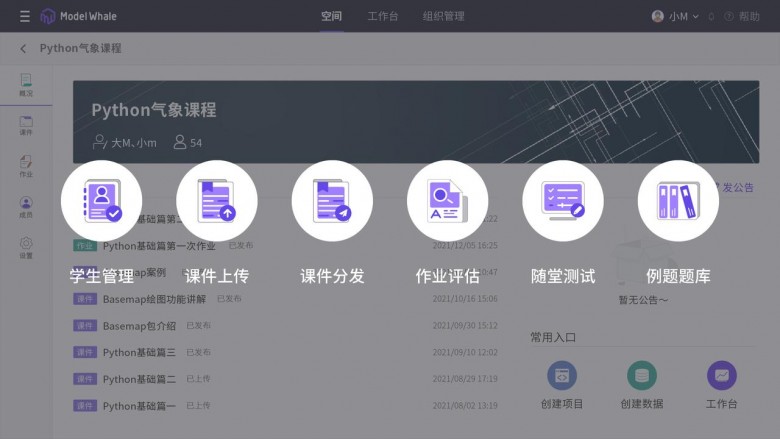Click the 工作台 shortcut icon

(721, 375)
